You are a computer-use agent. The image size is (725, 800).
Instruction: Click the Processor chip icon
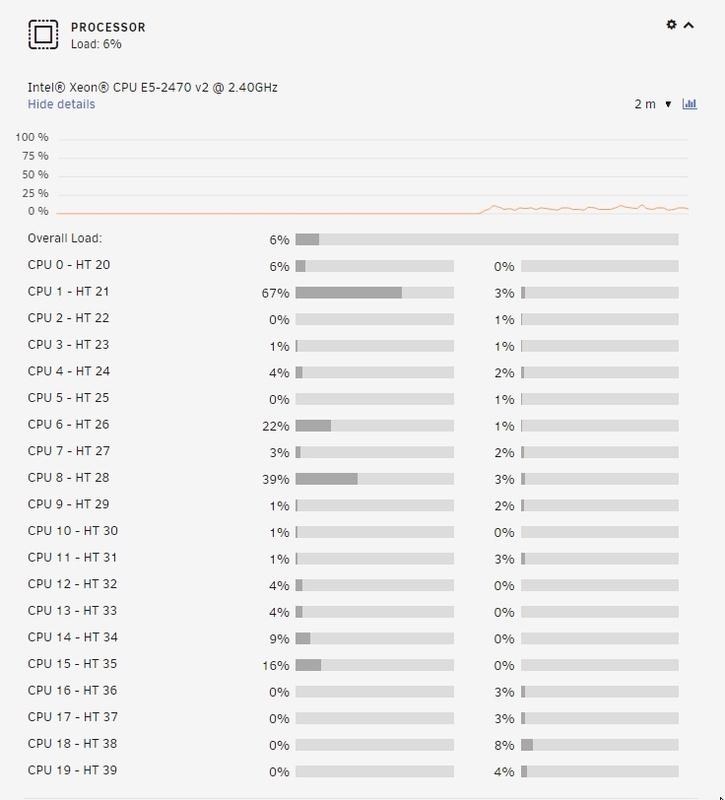(42, 36)
